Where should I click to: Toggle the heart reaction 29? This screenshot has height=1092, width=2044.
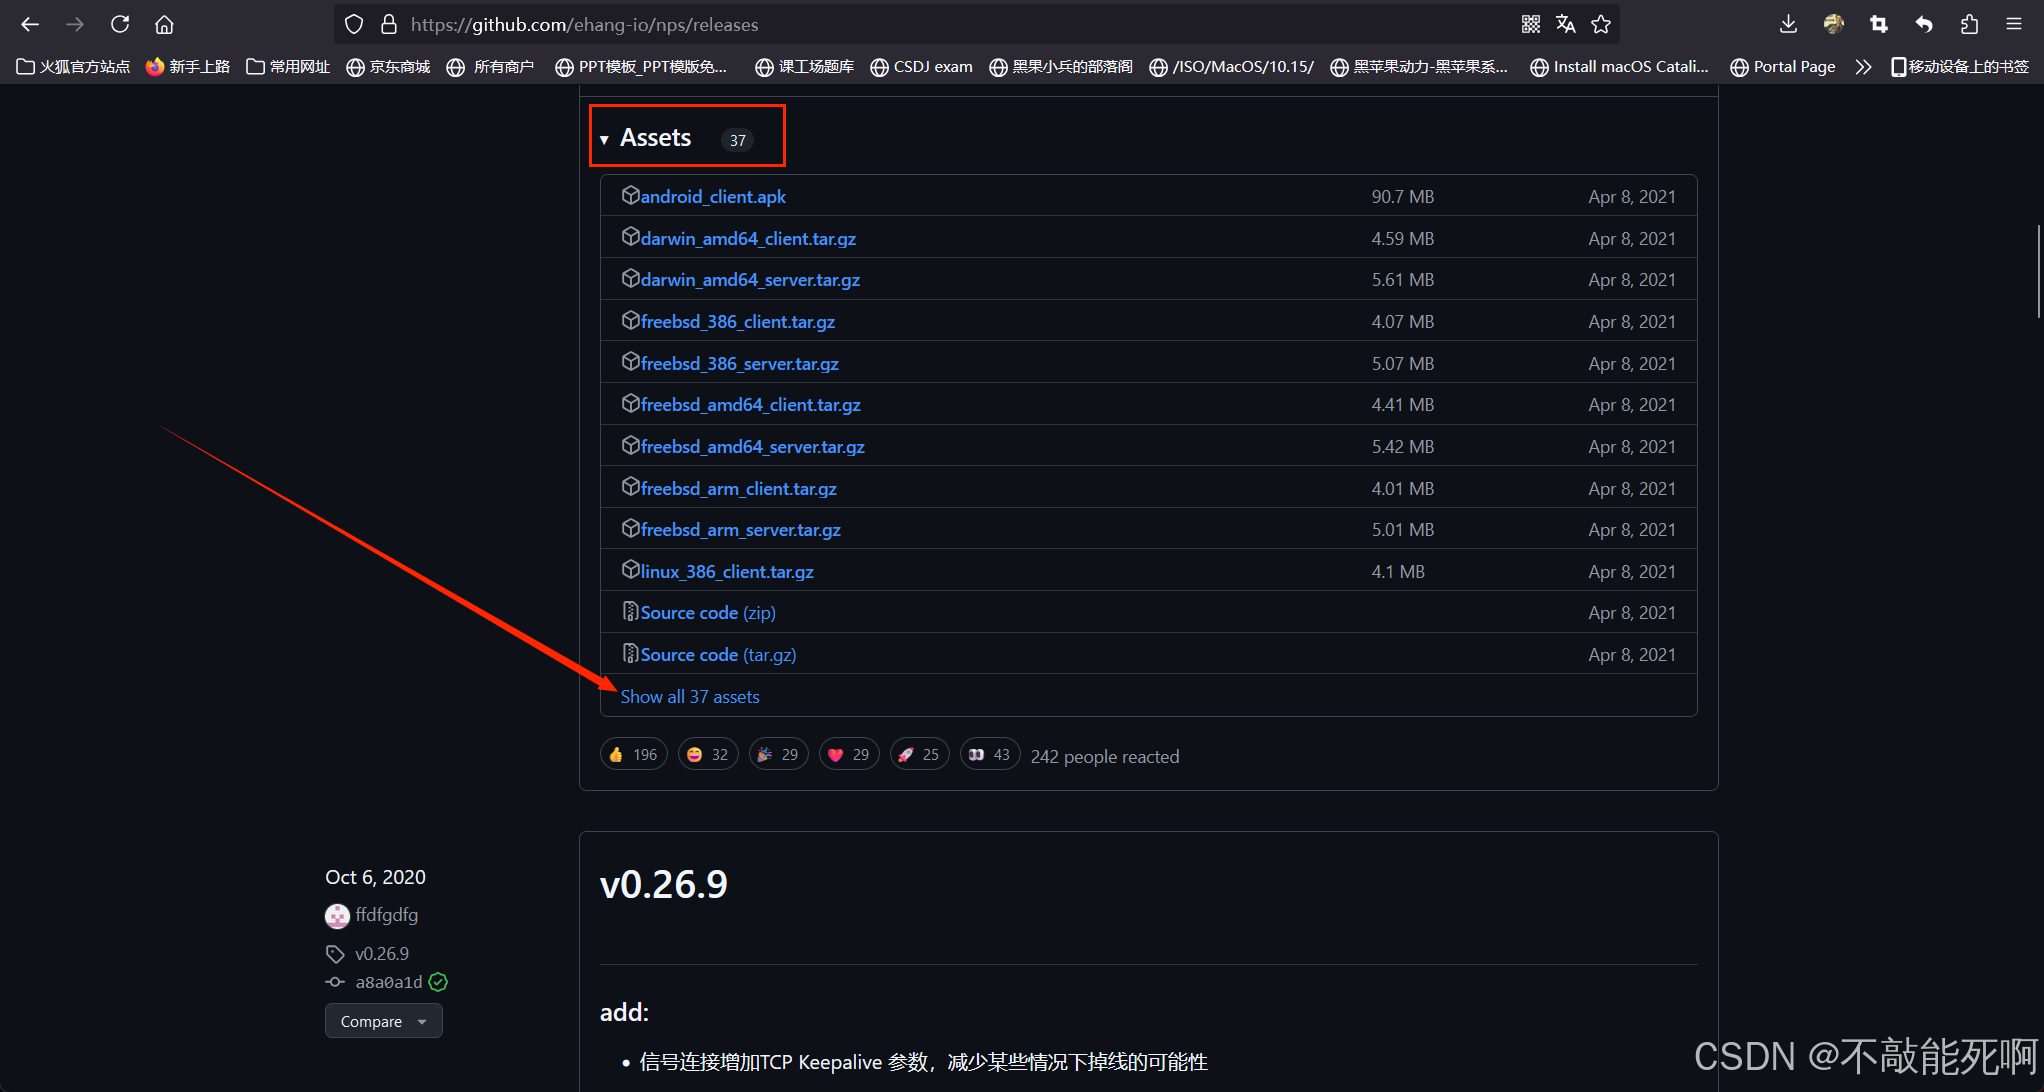pyautogui.click(x=849, y=755)
